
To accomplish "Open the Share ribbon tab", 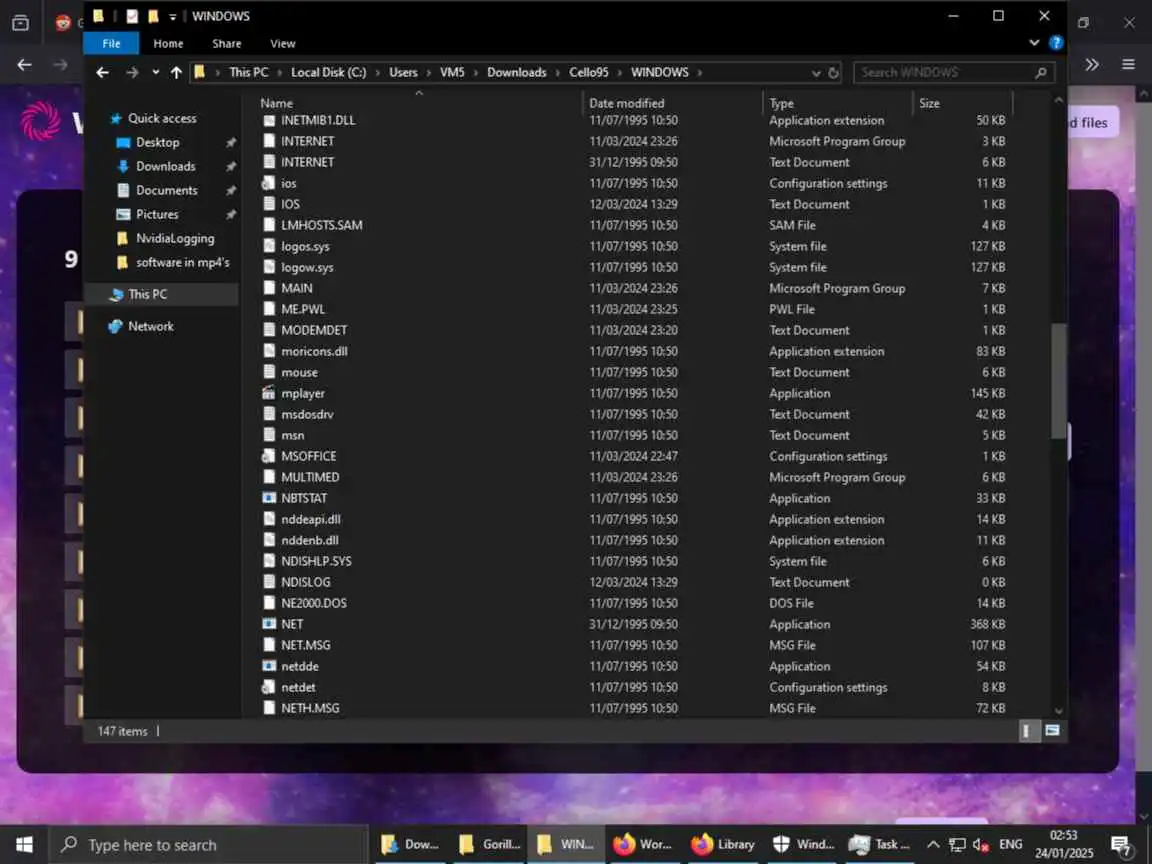I will click(x=226, y=43).
